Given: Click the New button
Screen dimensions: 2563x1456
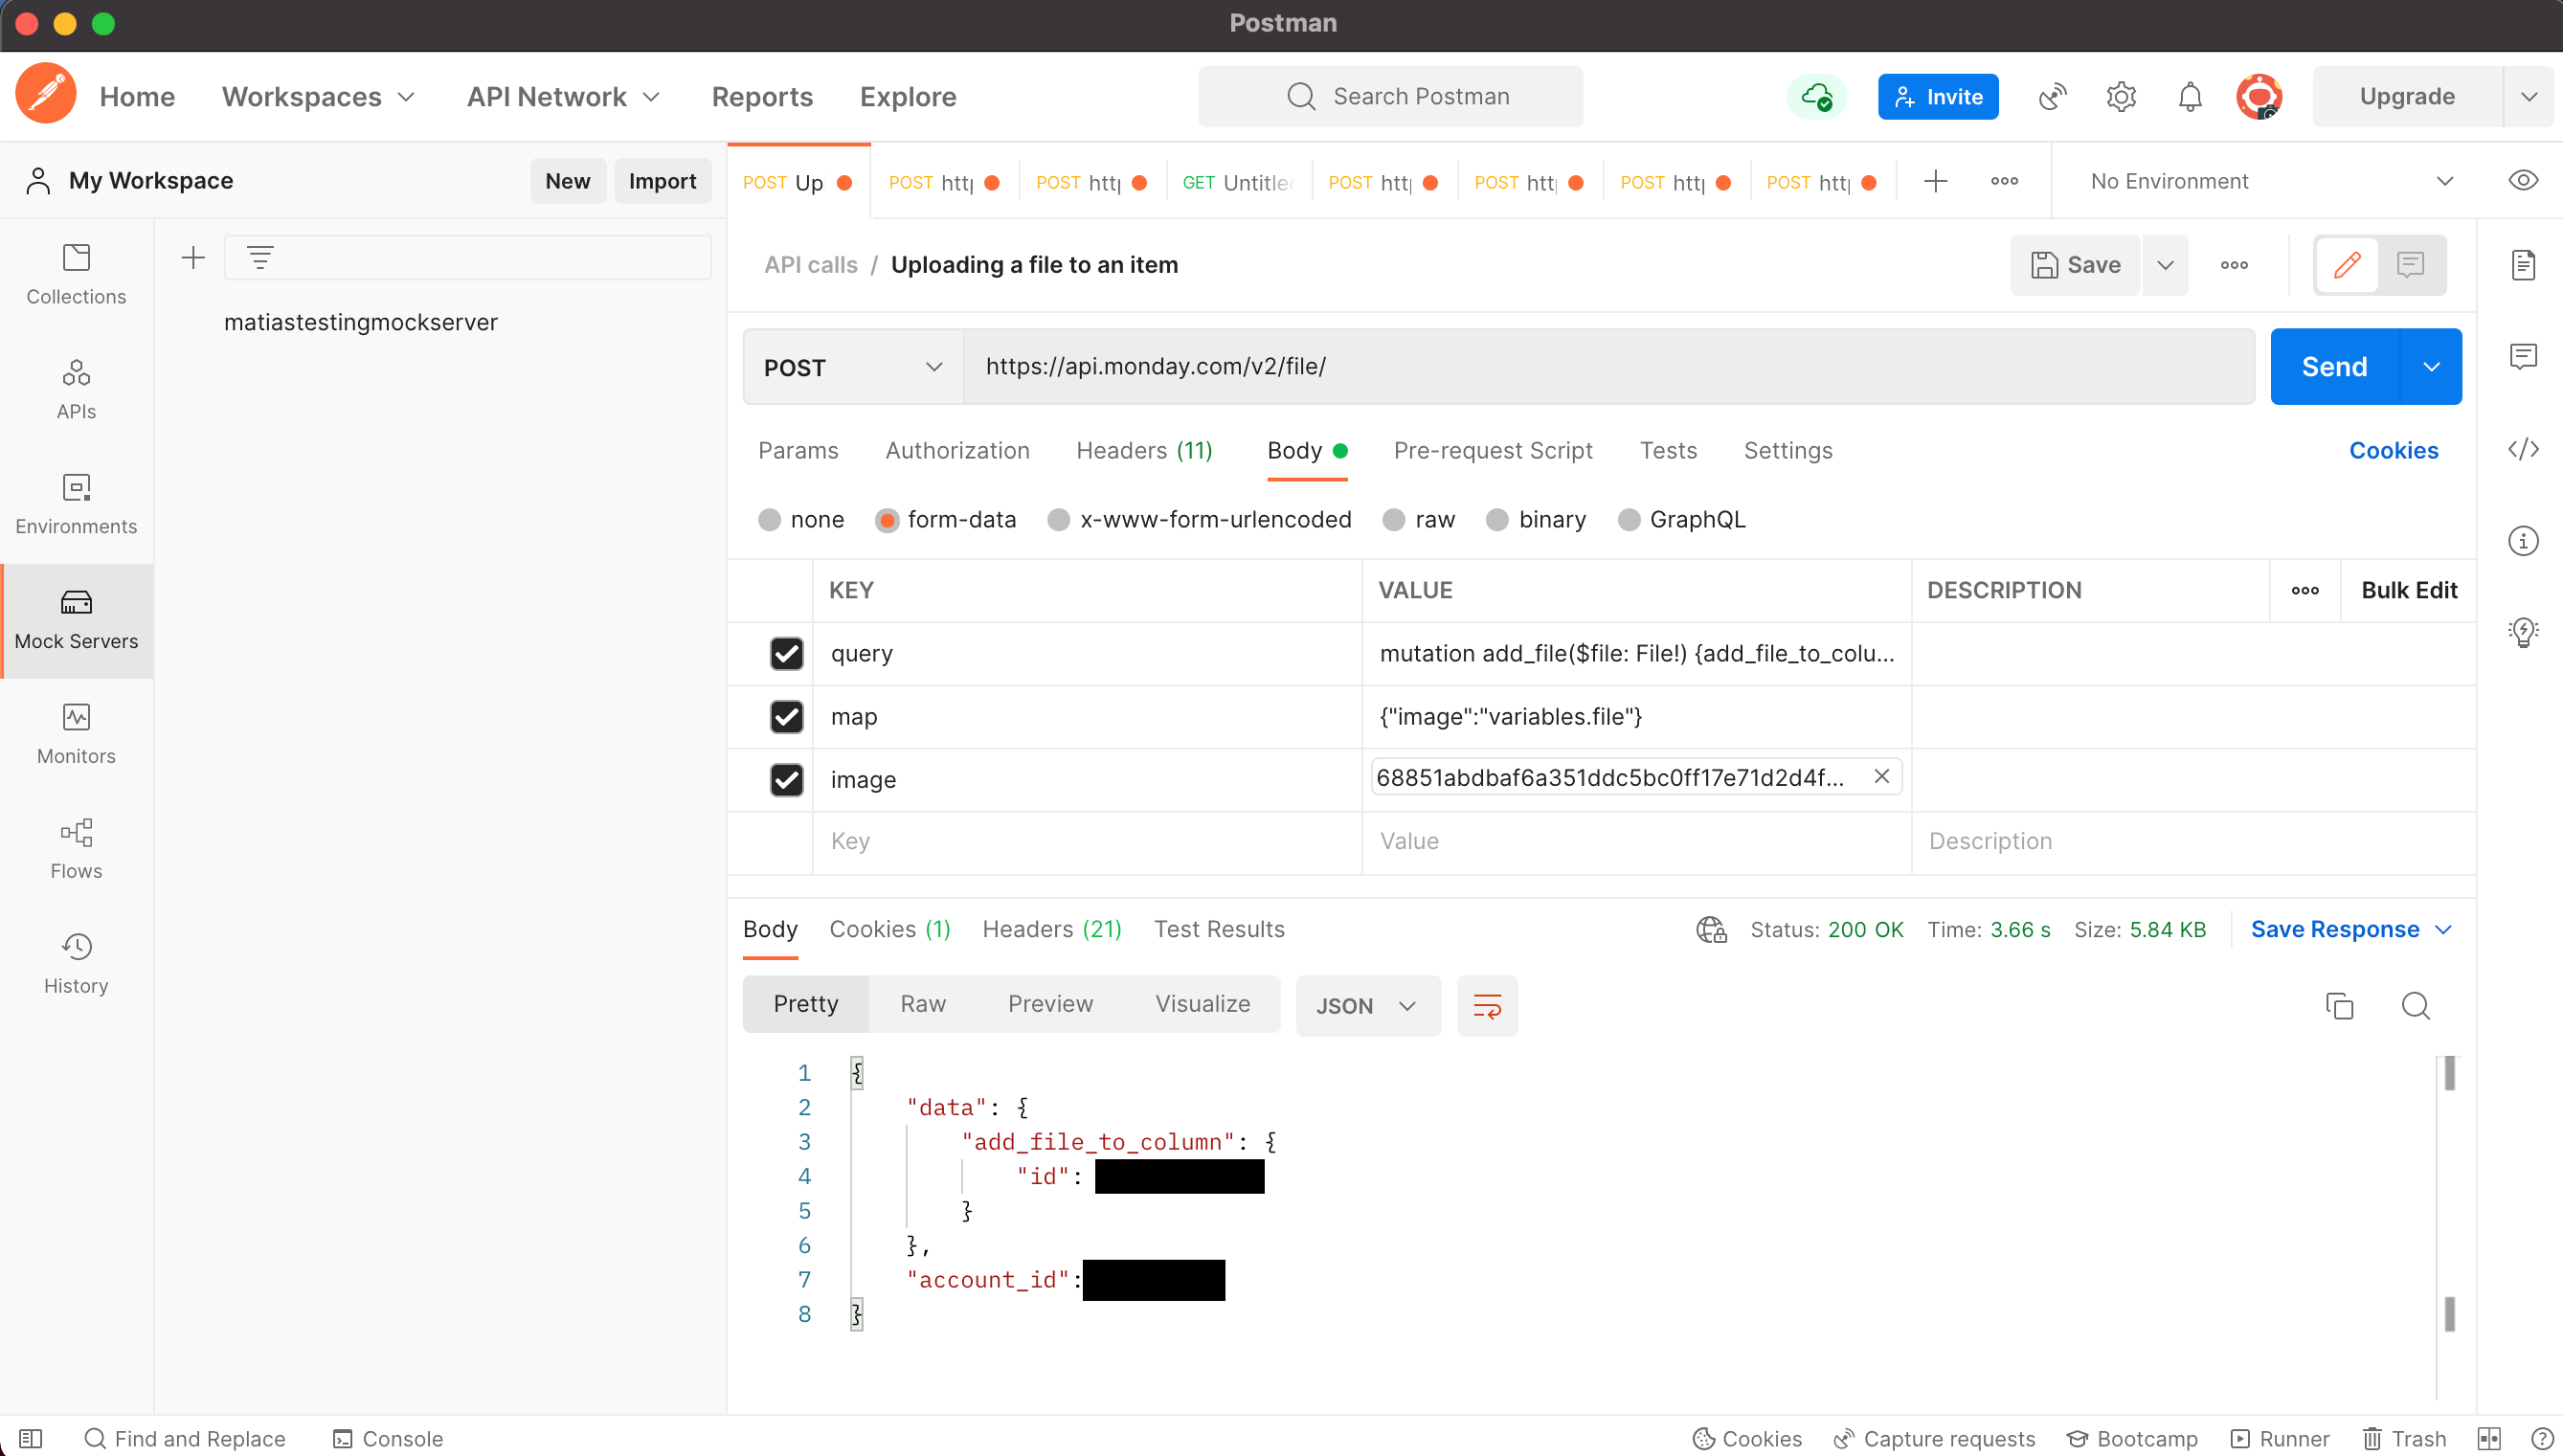Looking at the screenshot, I should click(567, 181).
